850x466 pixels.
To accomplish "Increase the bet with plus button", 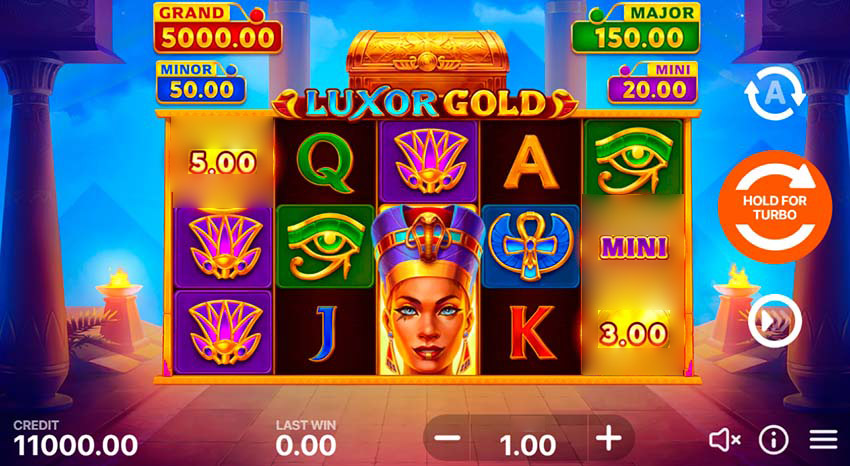I will click(608, 438).
